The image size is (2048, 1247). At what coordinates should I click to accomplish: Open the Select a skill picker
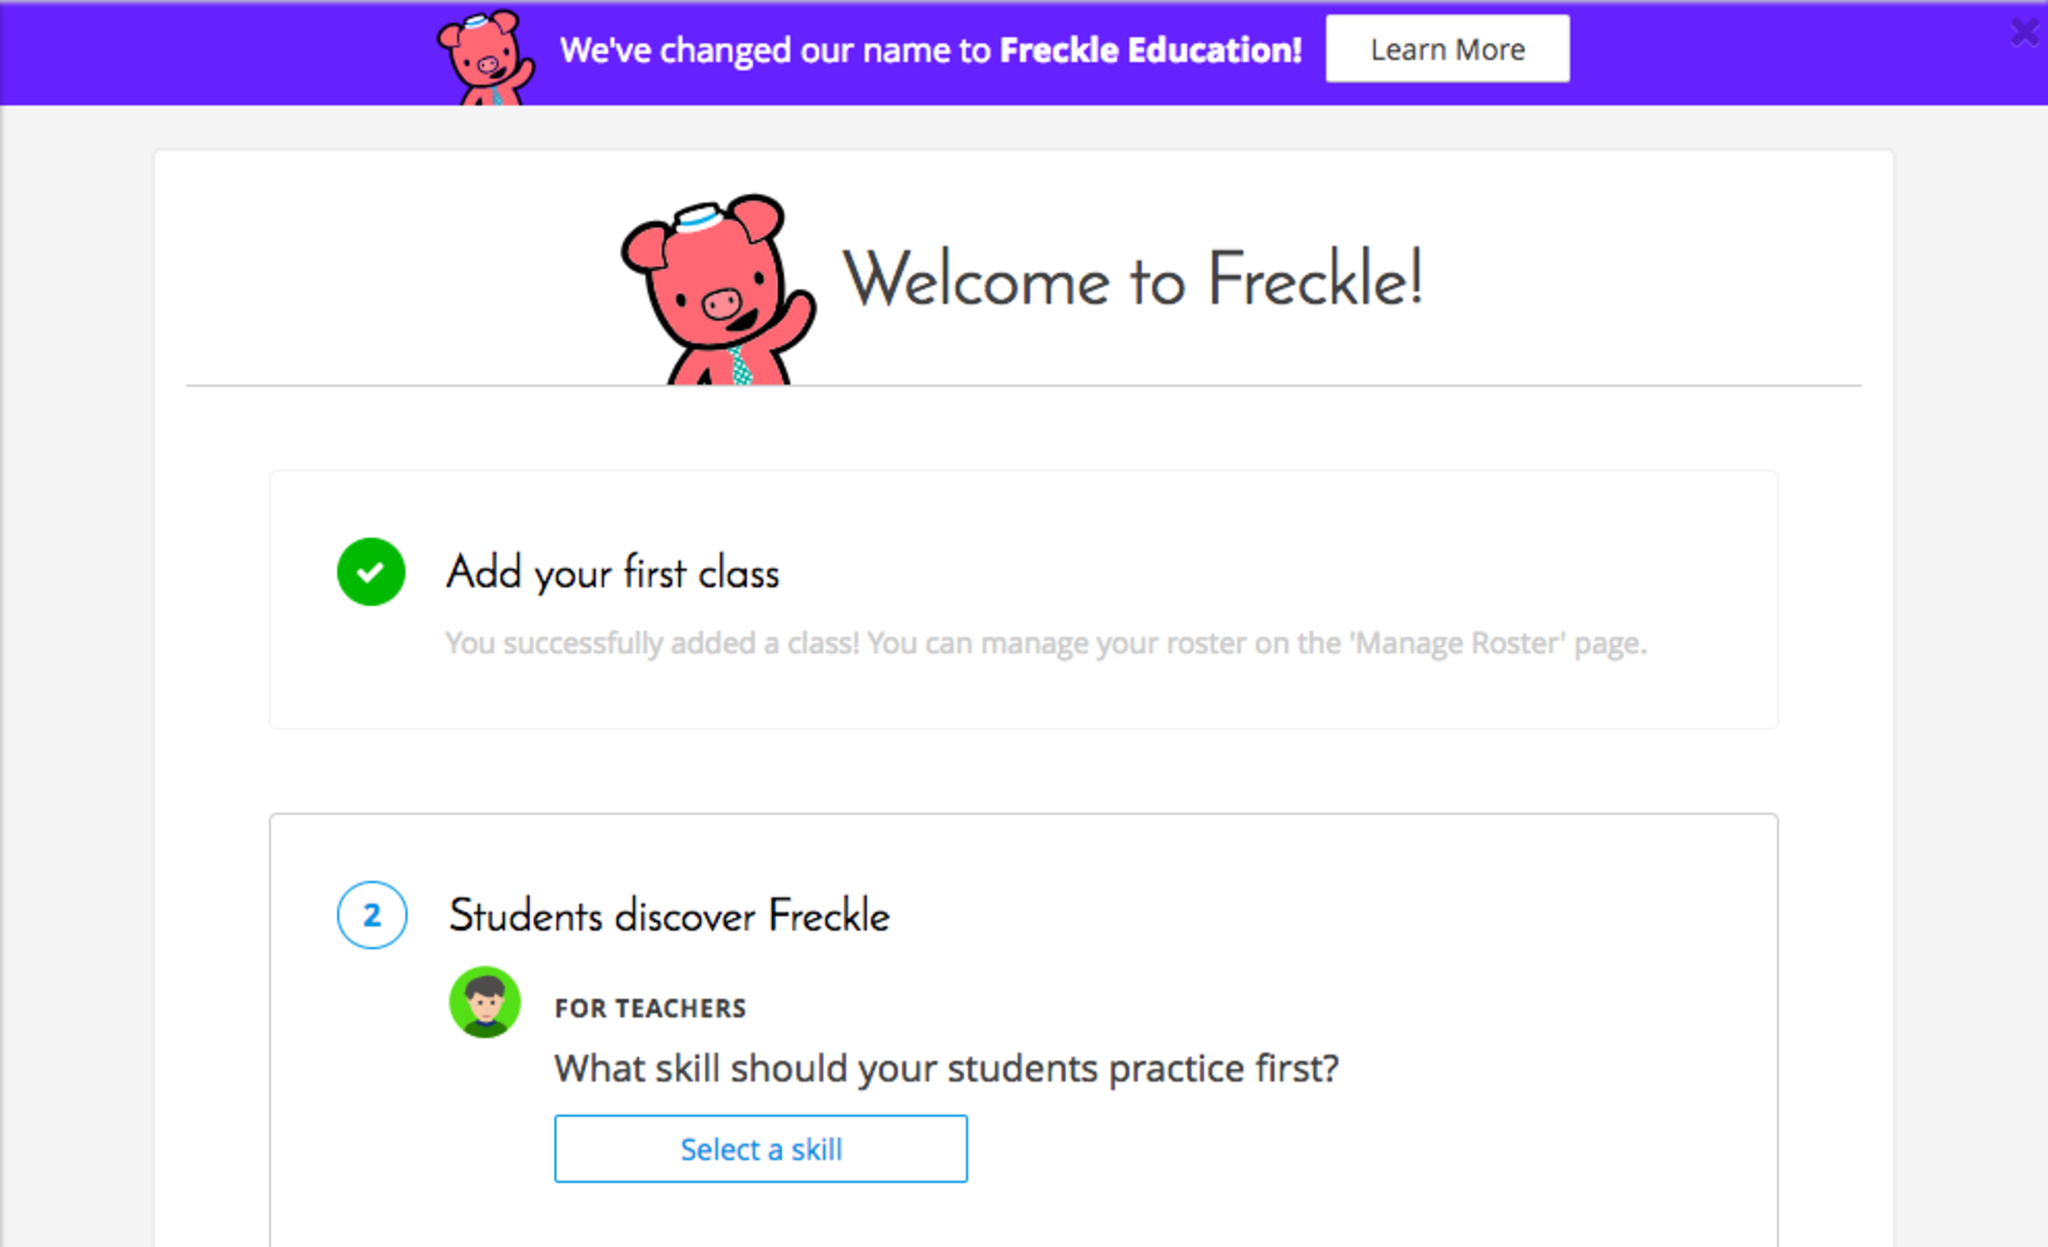tap(760, 1149)
